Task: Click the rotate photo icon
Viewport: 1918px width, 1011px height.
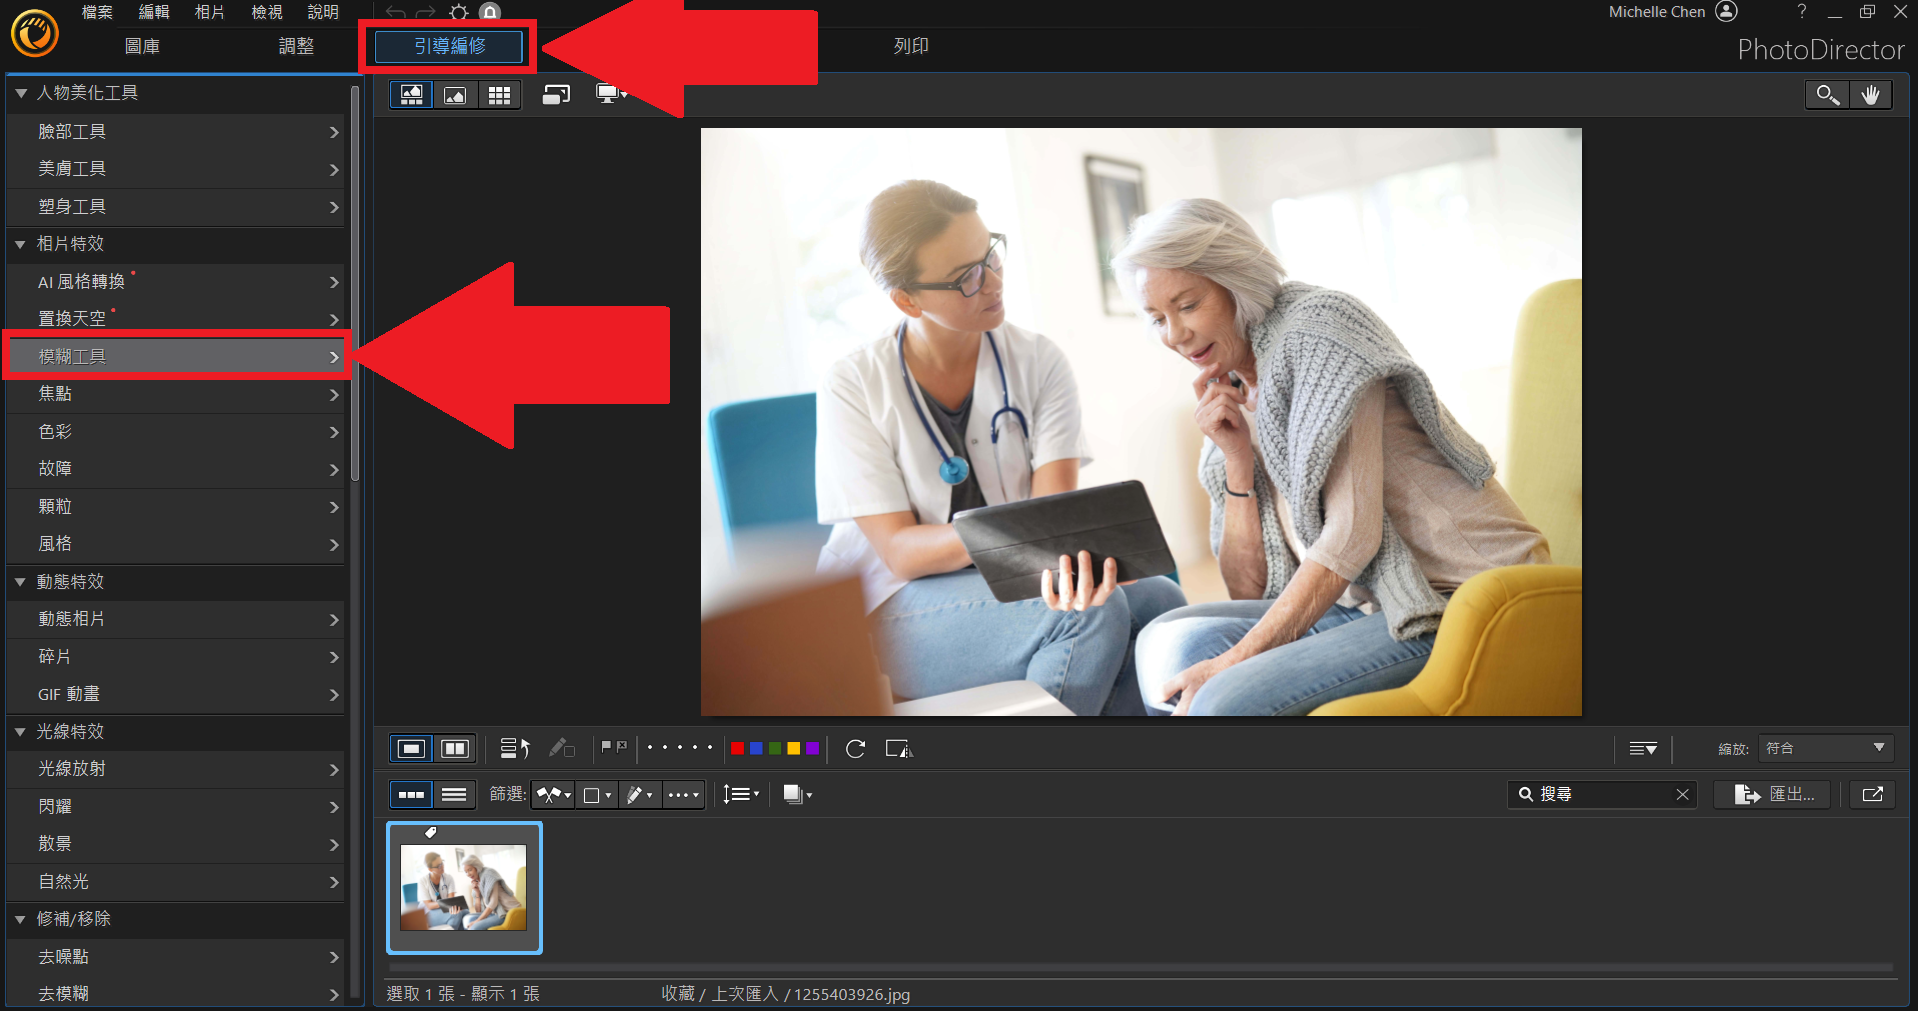Action: [855, 749]
